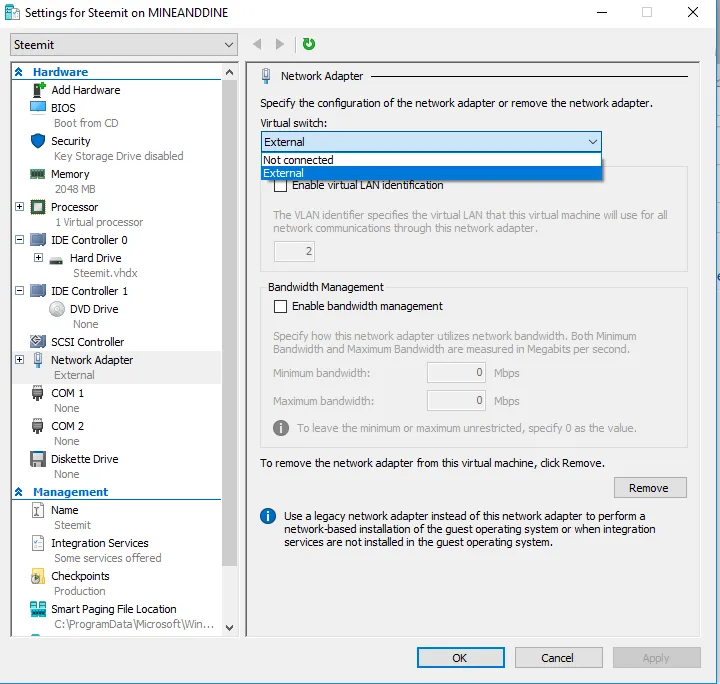Click the VLAN identifier input field
This screenshot has height=684, width=720.
pos(294,251)
